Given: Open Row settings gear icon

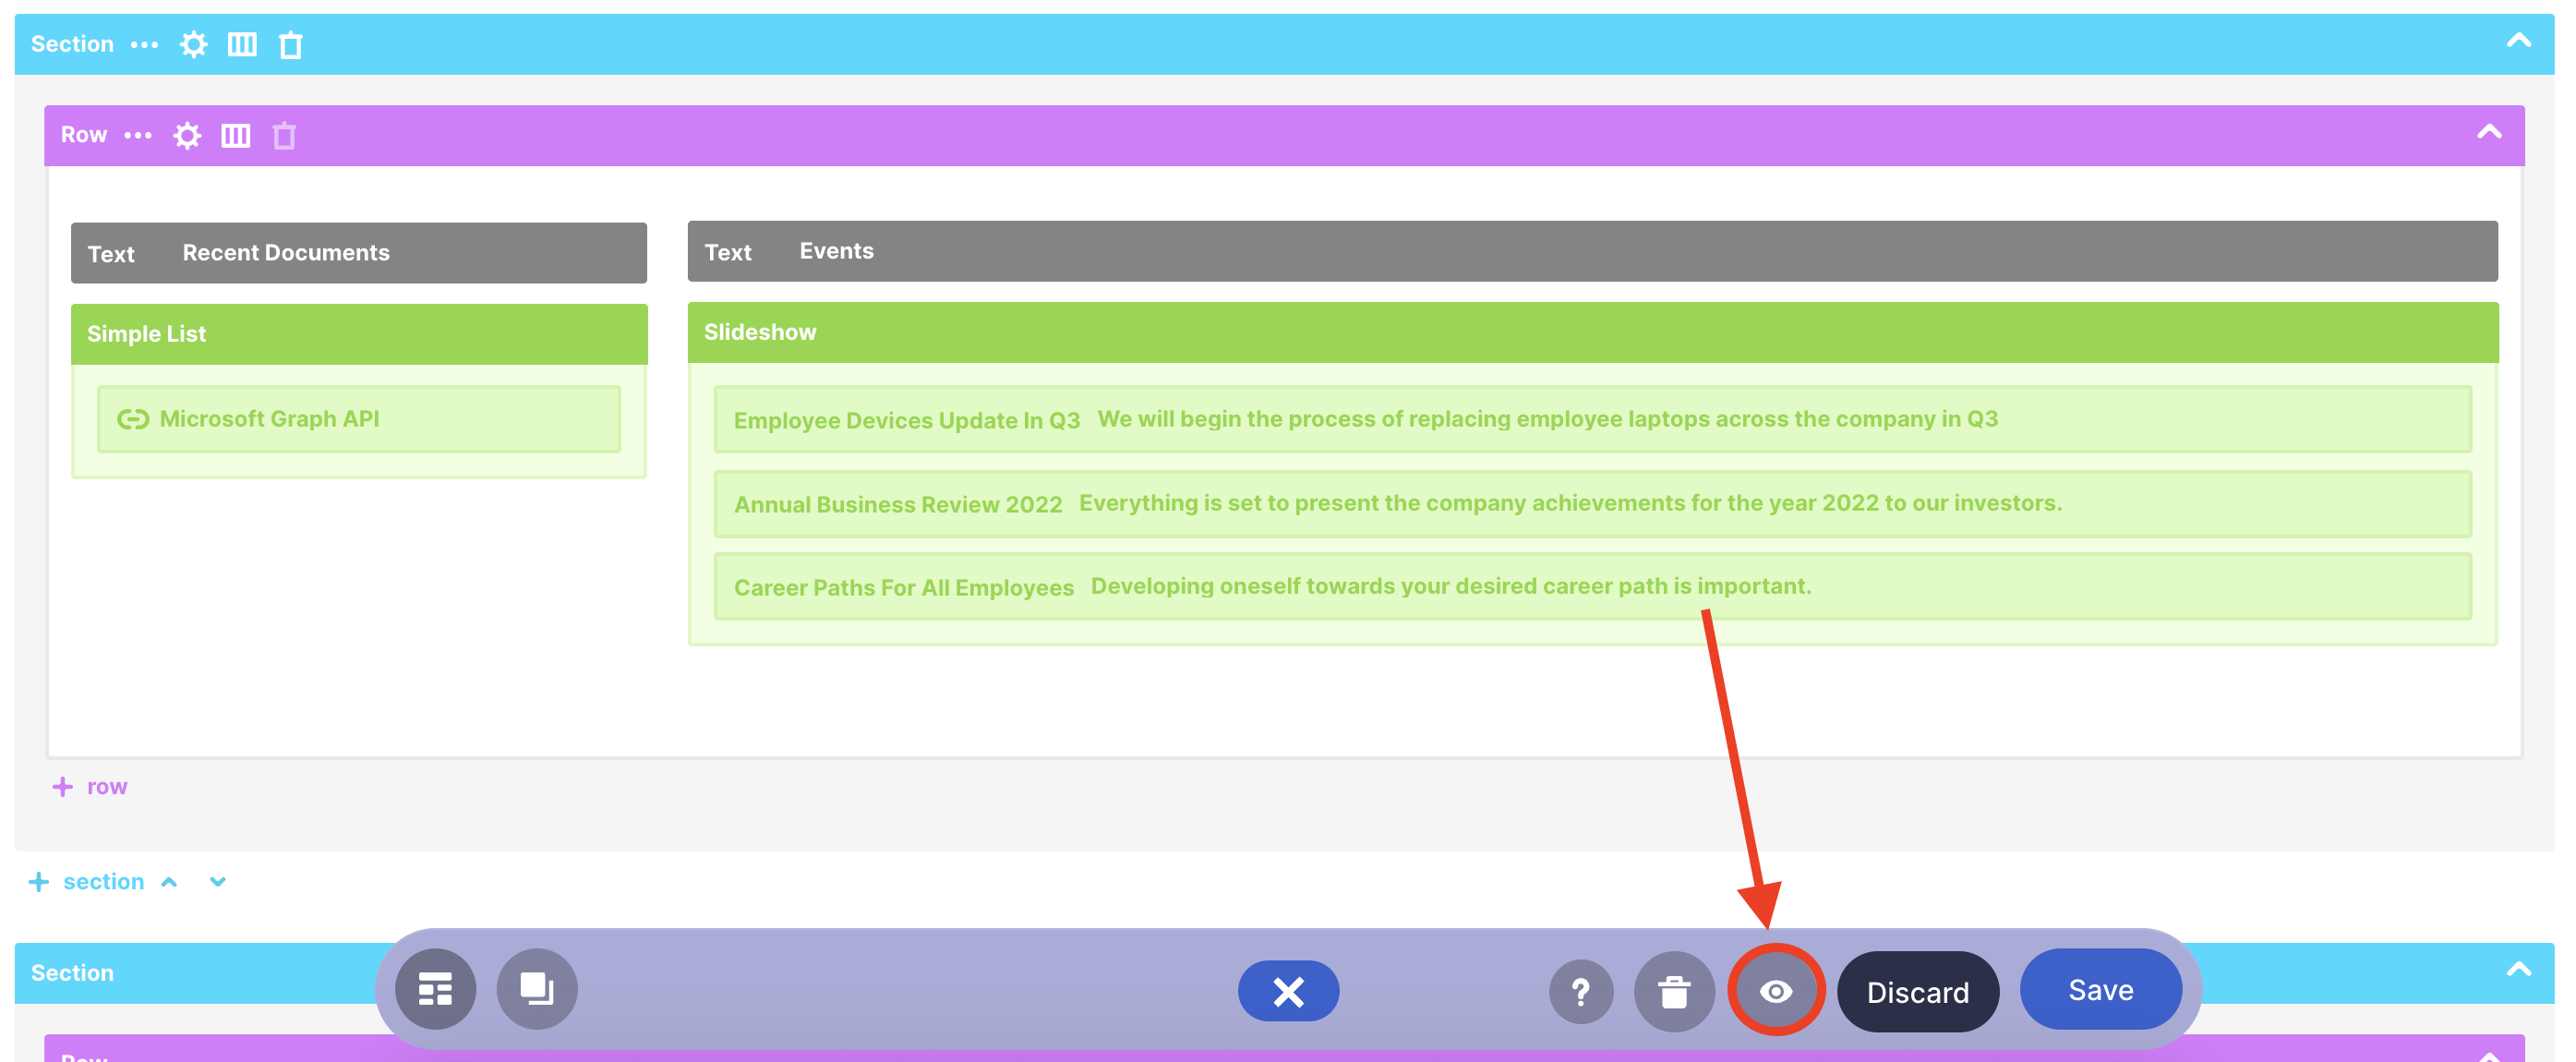Looking at the screenshot, I should [187, 135].
